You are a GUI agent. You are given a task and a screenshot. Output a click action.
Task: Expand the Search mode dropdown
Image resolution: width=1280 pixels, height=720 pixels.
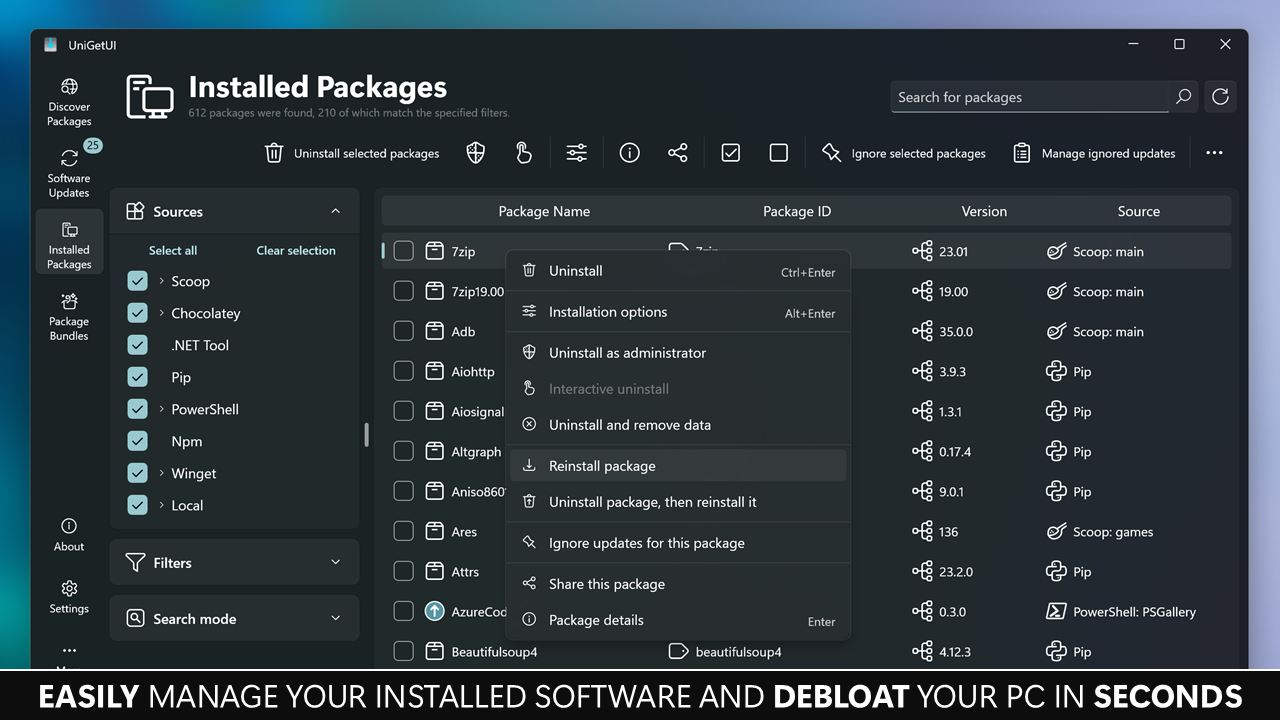[234, 618]
